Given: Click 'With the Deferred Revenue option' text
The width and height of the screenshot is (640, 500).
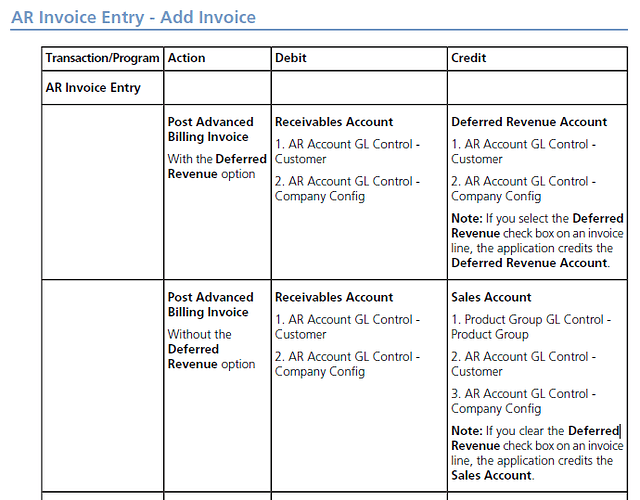Looking at the screenshot, I should (x=217, y=166).
